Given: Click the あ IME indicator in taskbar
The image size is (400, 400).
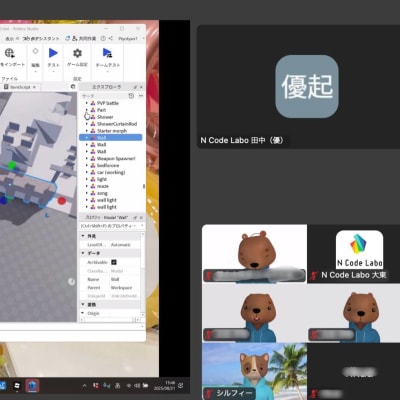Looking at the screenshot, I should pyautogui.click(x=117, y=386).
